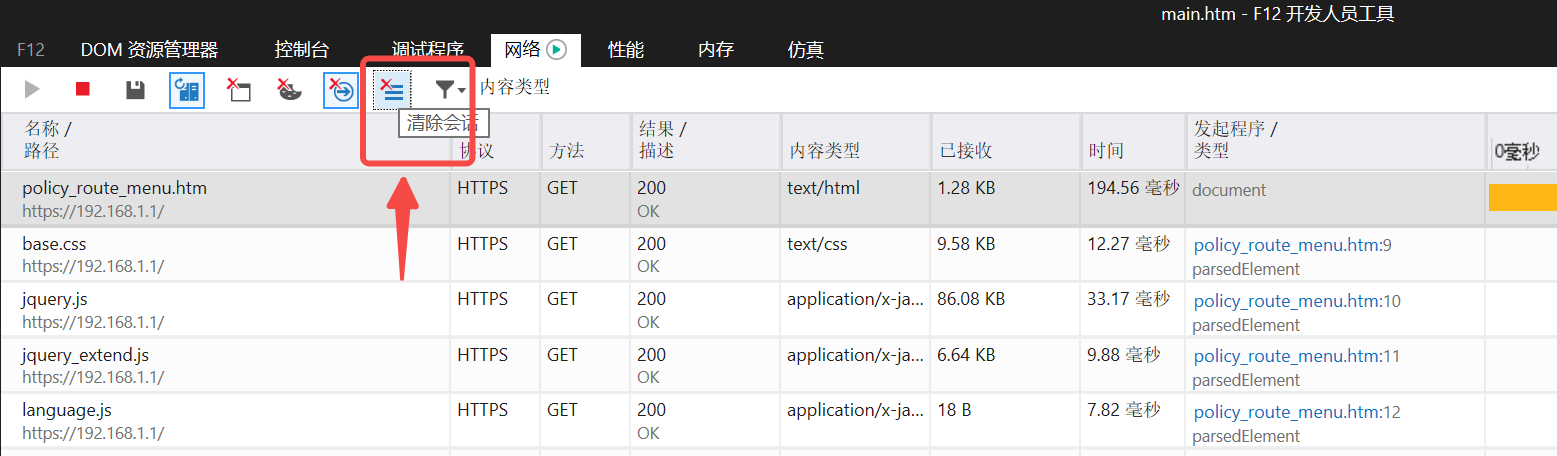Open the 控制台 tab
The image size is (1557, 456).
coord(302,50)
